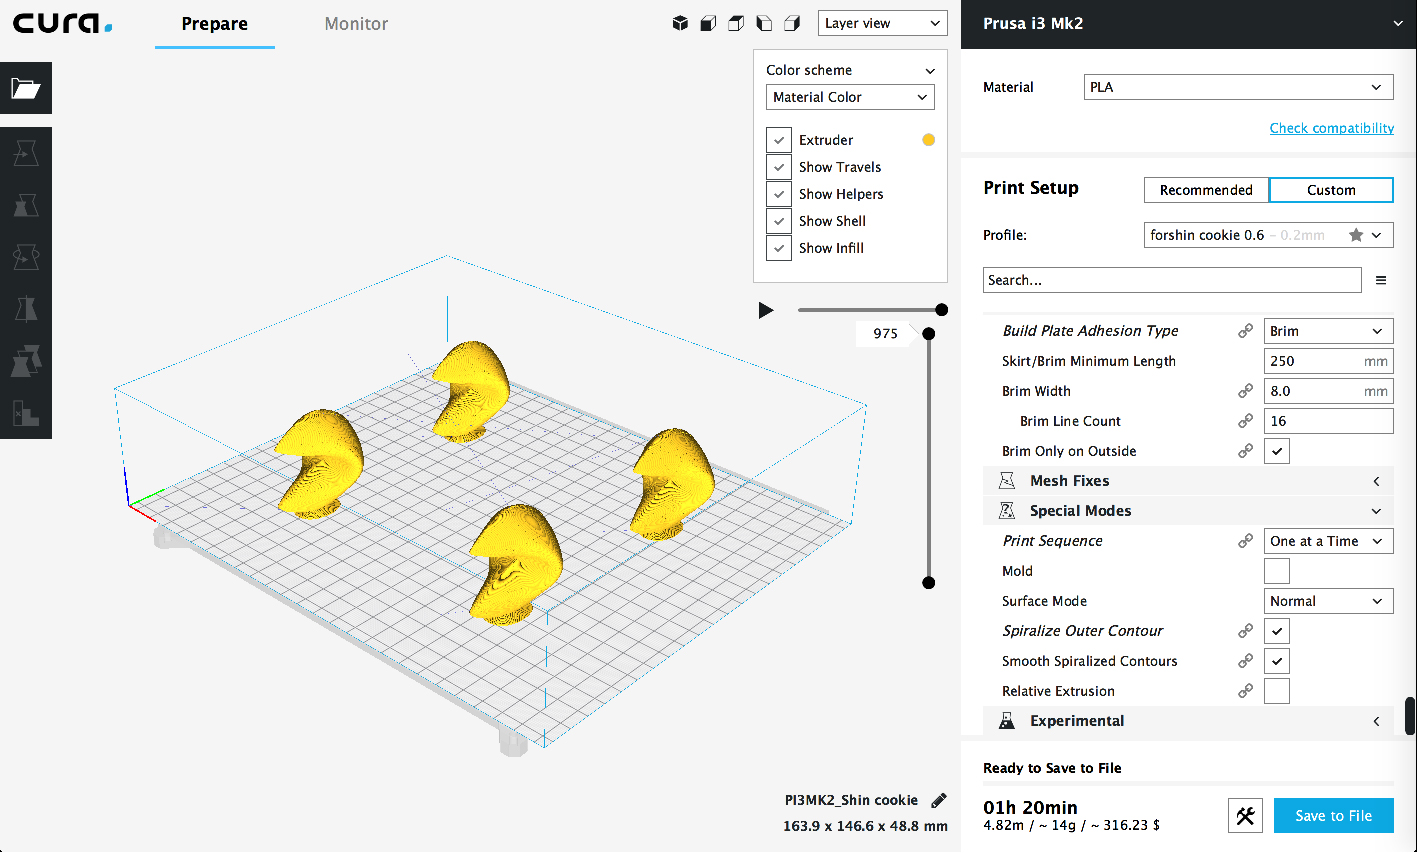Toggle the Show Travels checkbox
Screen dimensions: 1417x853
tap(779, 167)
